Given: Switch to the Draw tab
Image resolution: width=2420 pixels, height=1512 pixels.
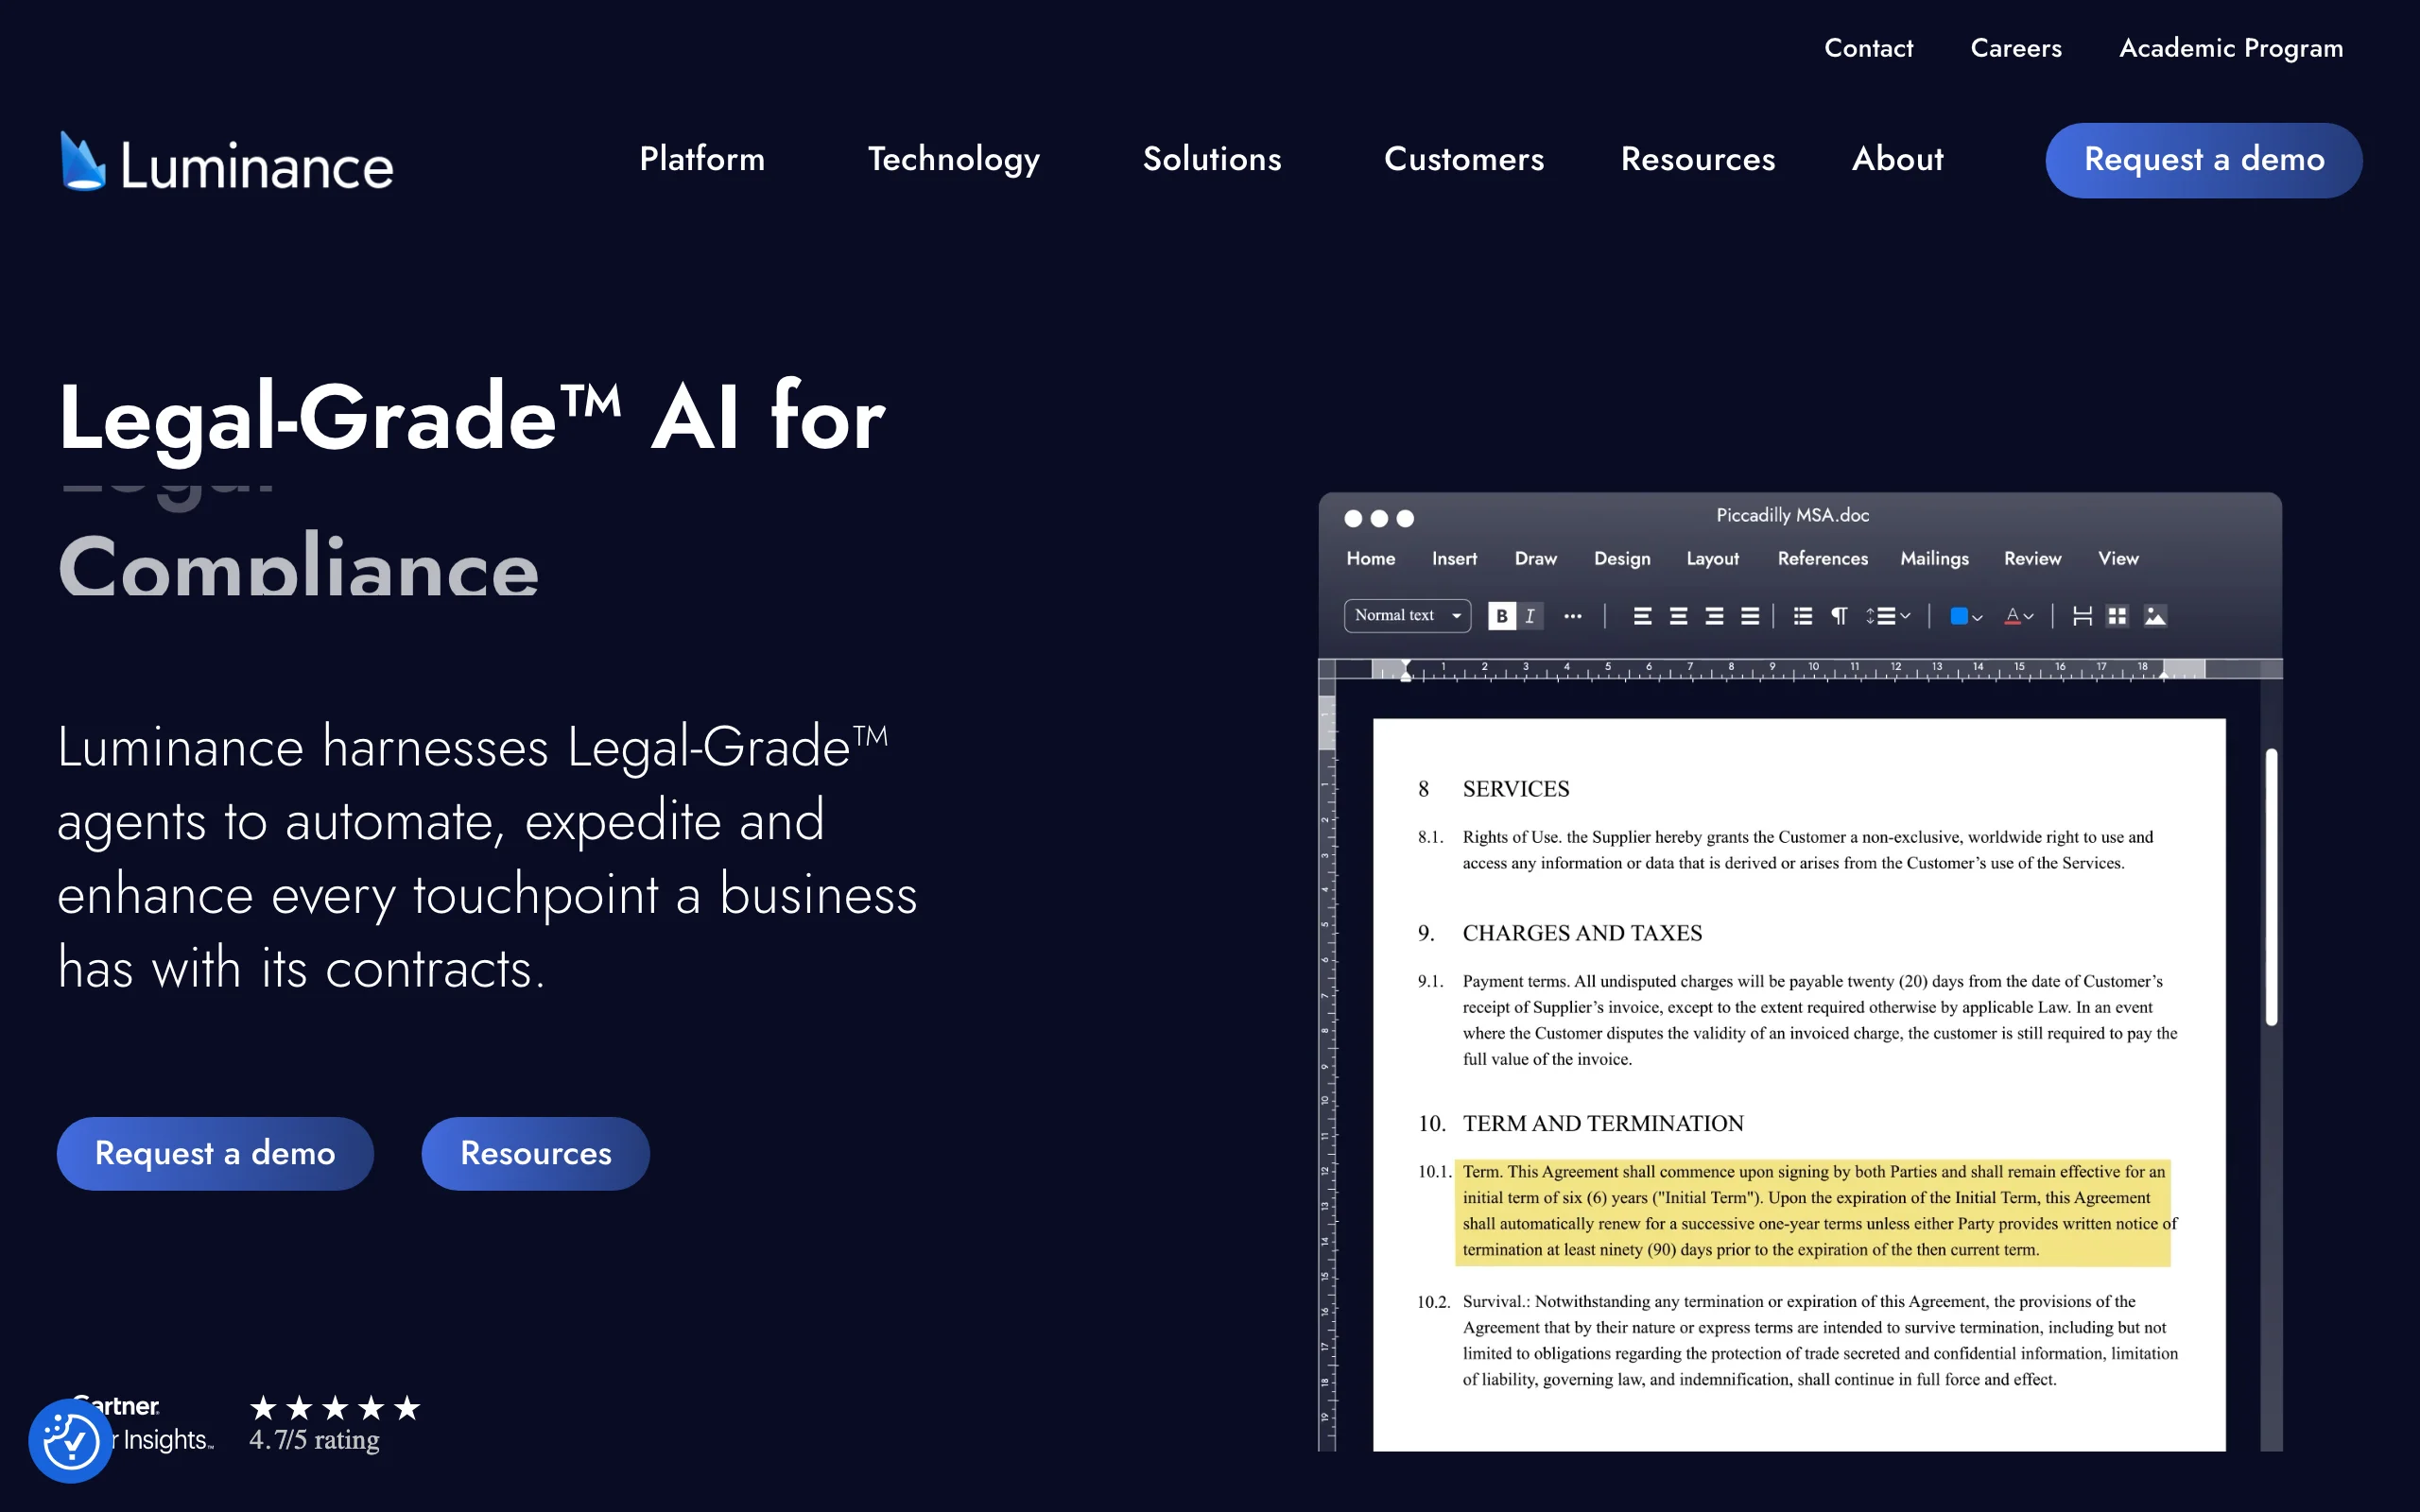Looking at the screenshot, I should (1535, 558).
